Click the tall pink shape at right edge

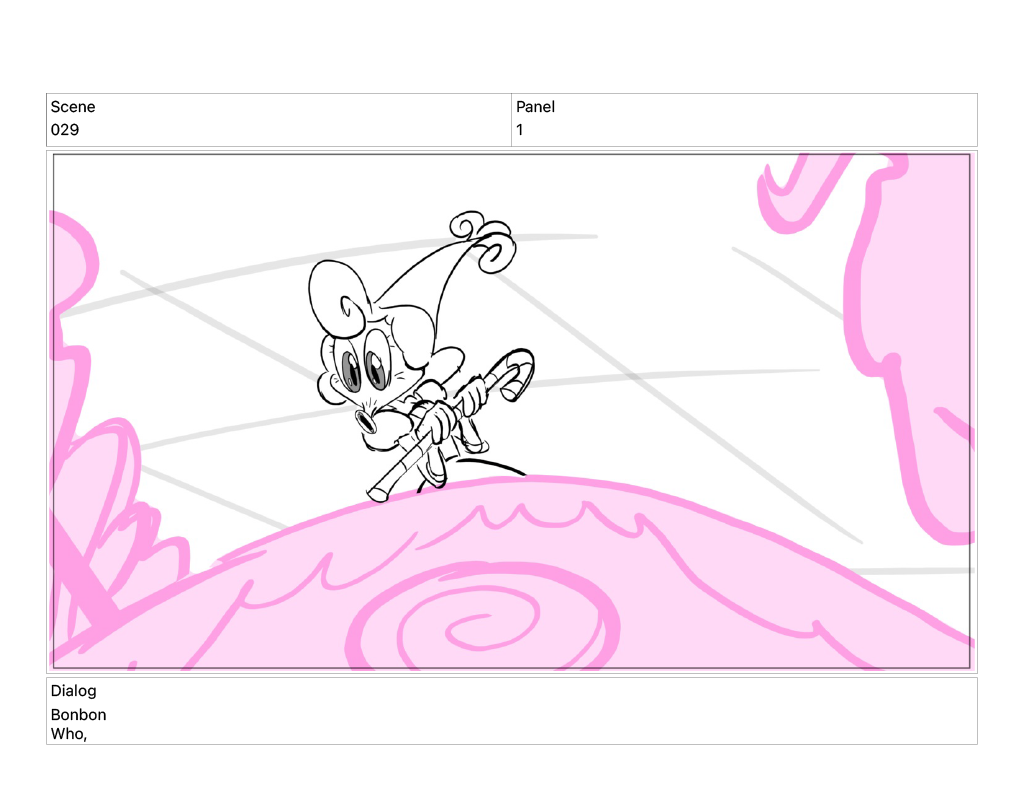905,330
